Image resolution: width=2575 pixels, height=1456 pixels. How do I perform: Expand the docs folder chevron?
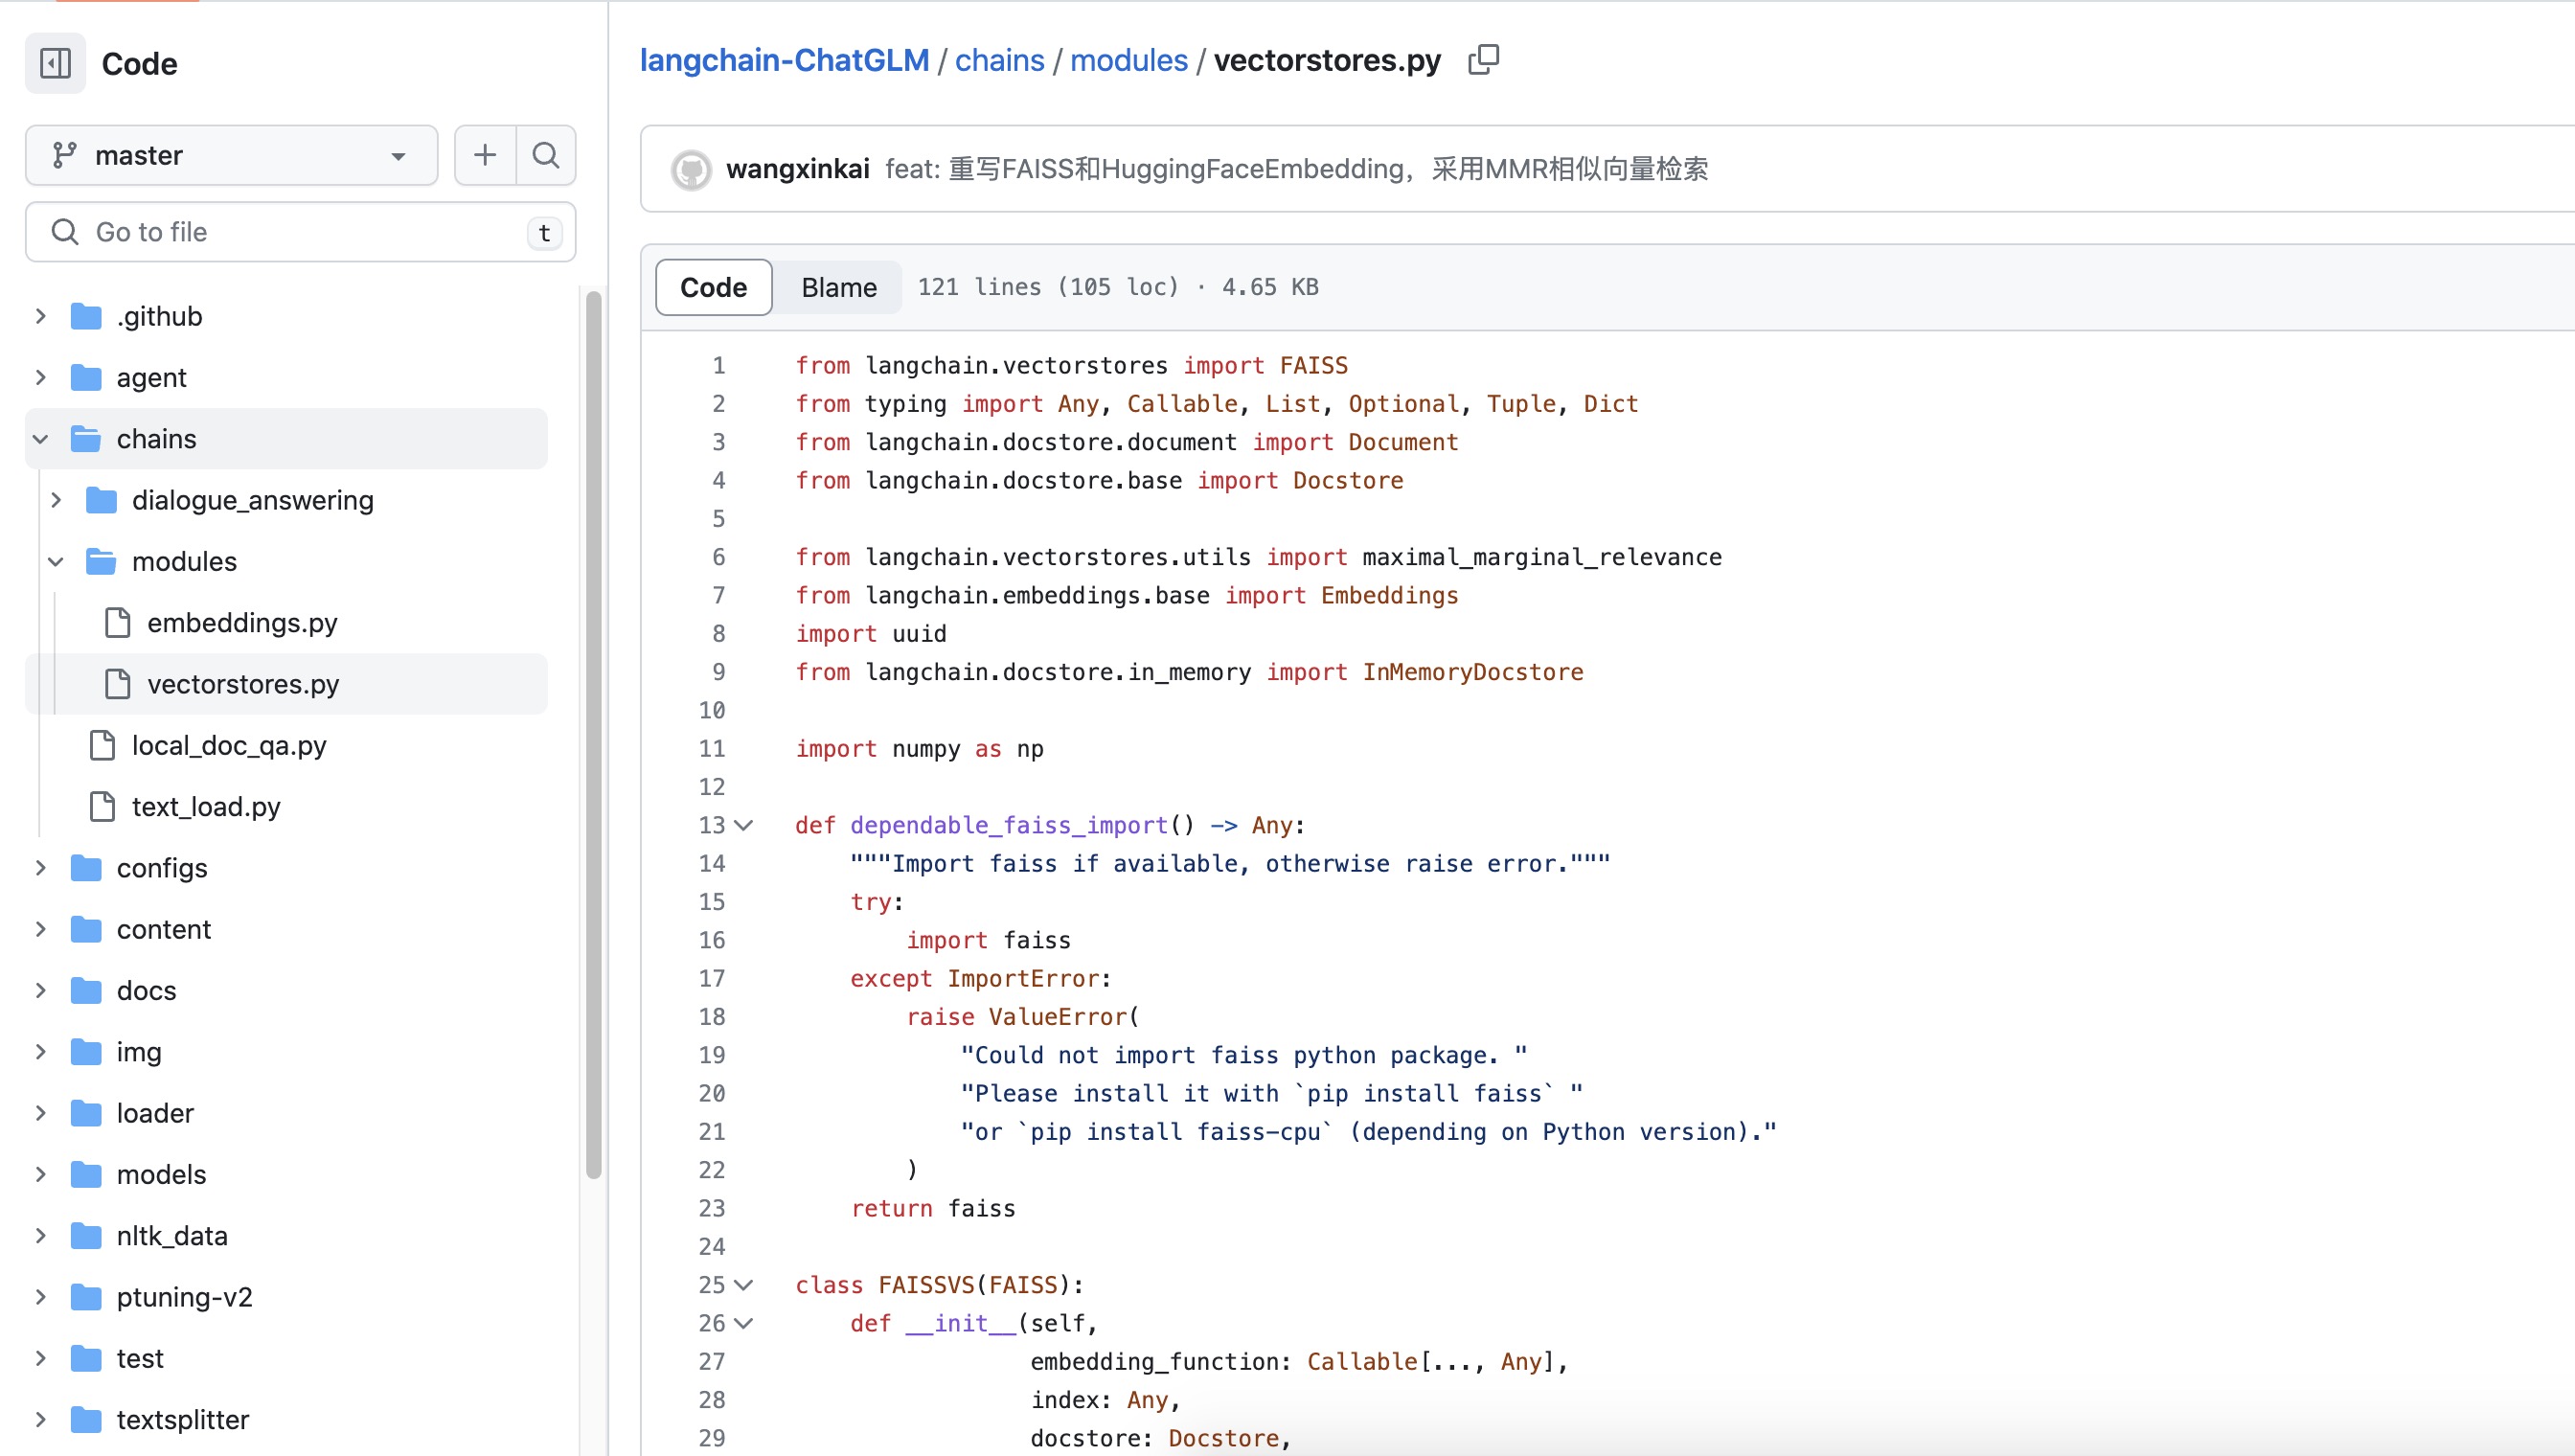tap(41, 990)
